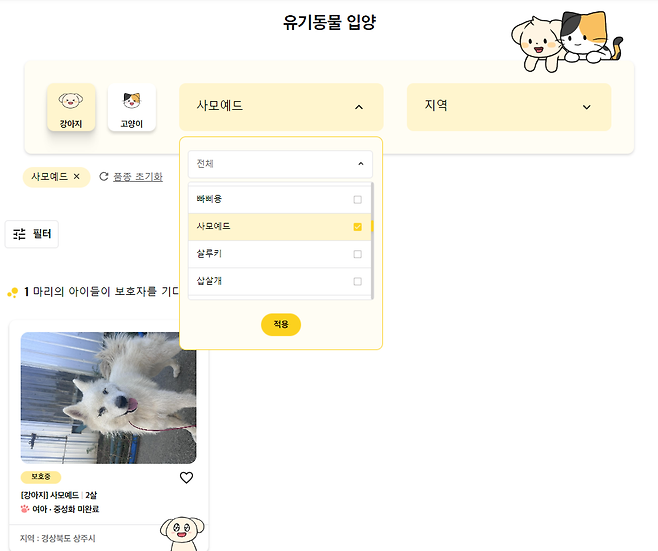Click the breed list scrollbar
This screenshot has height=551, width=658.
tap(372, 240)
